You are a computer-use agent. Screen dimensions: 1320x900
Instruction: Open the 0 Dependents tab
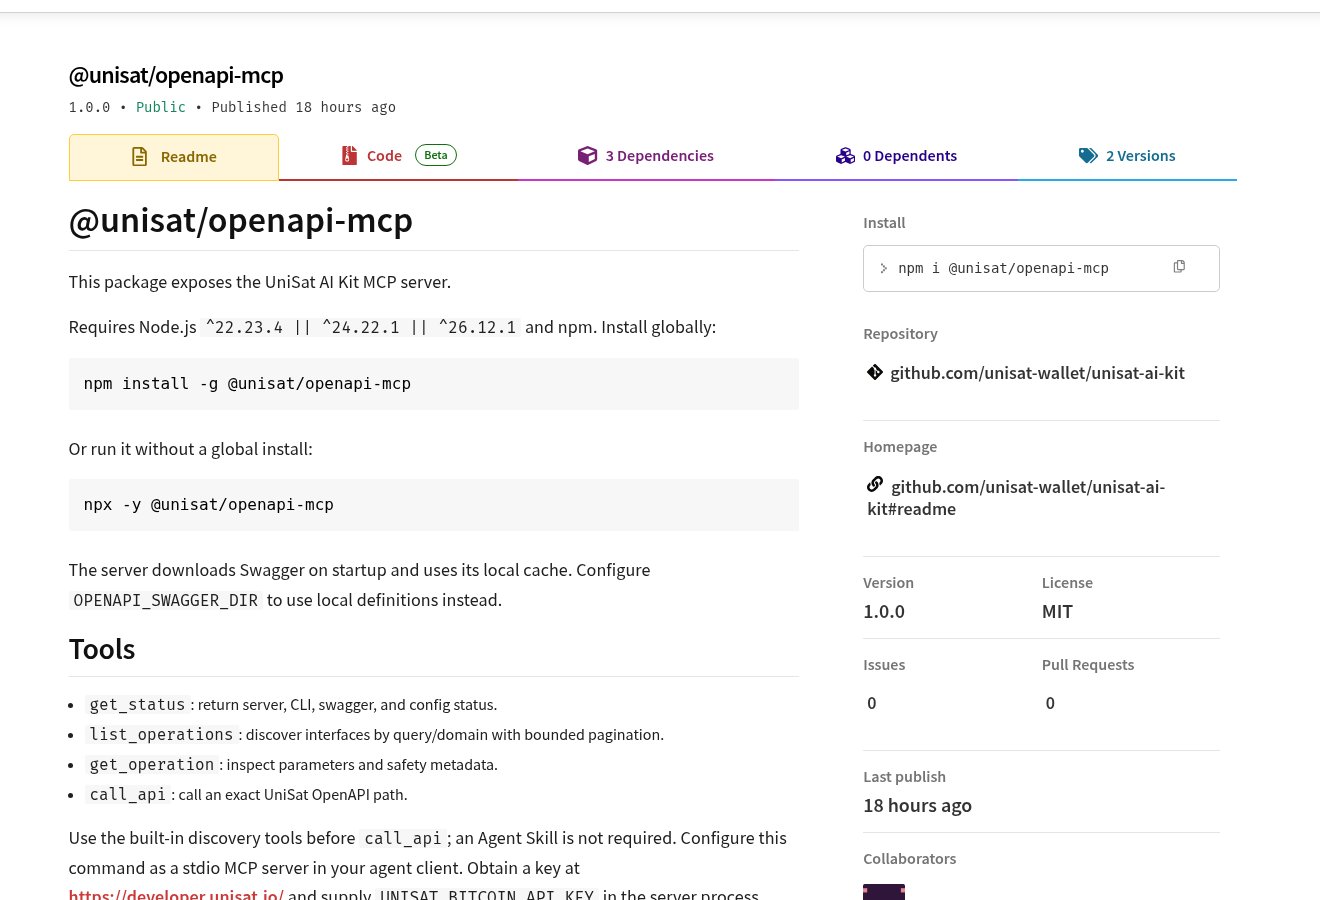[896, 155]
